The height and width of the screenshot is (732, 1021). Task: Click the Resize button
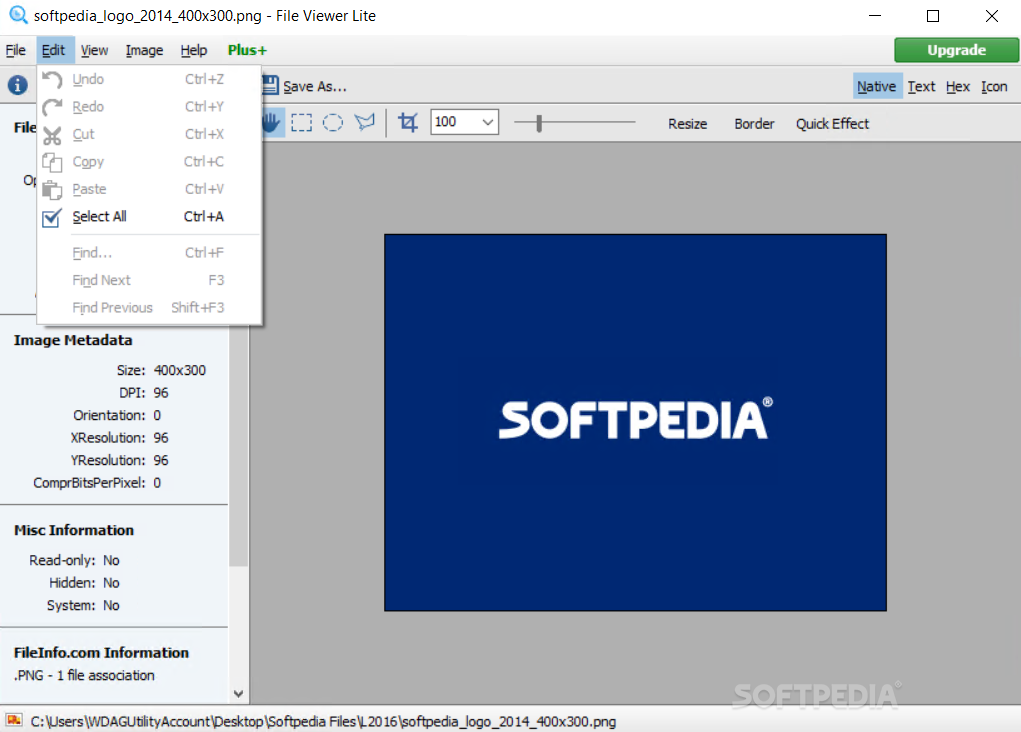click(x=688, y=123)
